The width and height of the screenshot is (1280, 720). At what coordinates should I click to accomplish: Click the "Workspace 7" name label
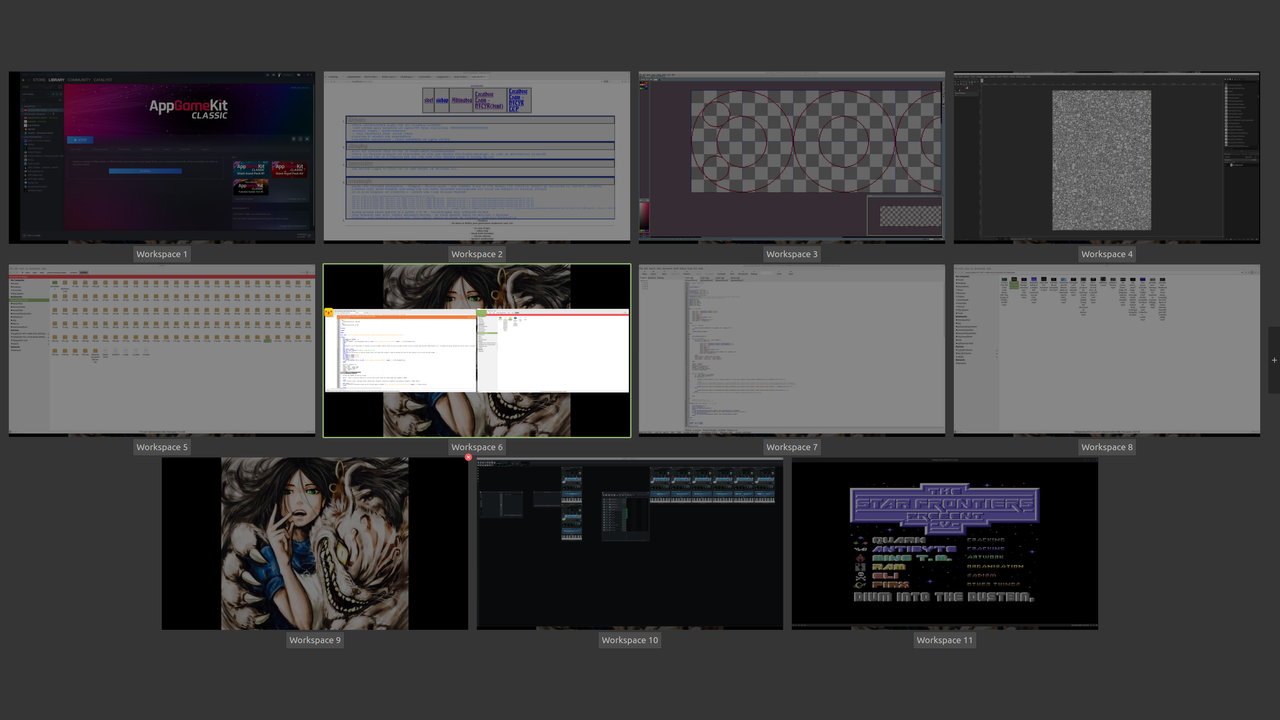coord(792,447)
